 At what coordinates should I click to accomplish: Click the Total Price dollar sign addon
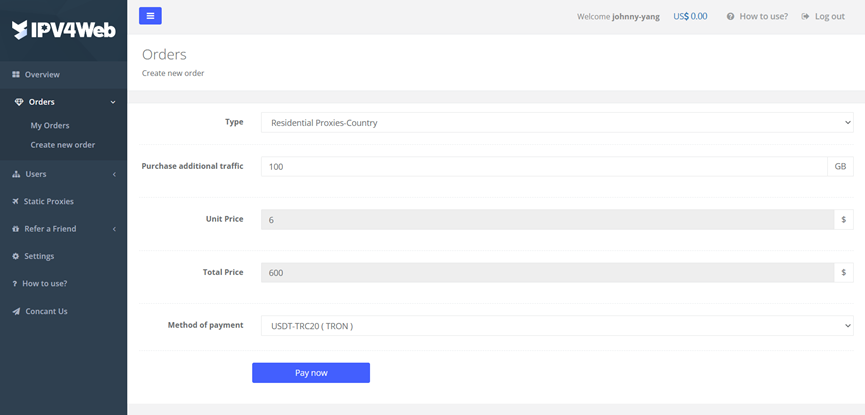843,273
